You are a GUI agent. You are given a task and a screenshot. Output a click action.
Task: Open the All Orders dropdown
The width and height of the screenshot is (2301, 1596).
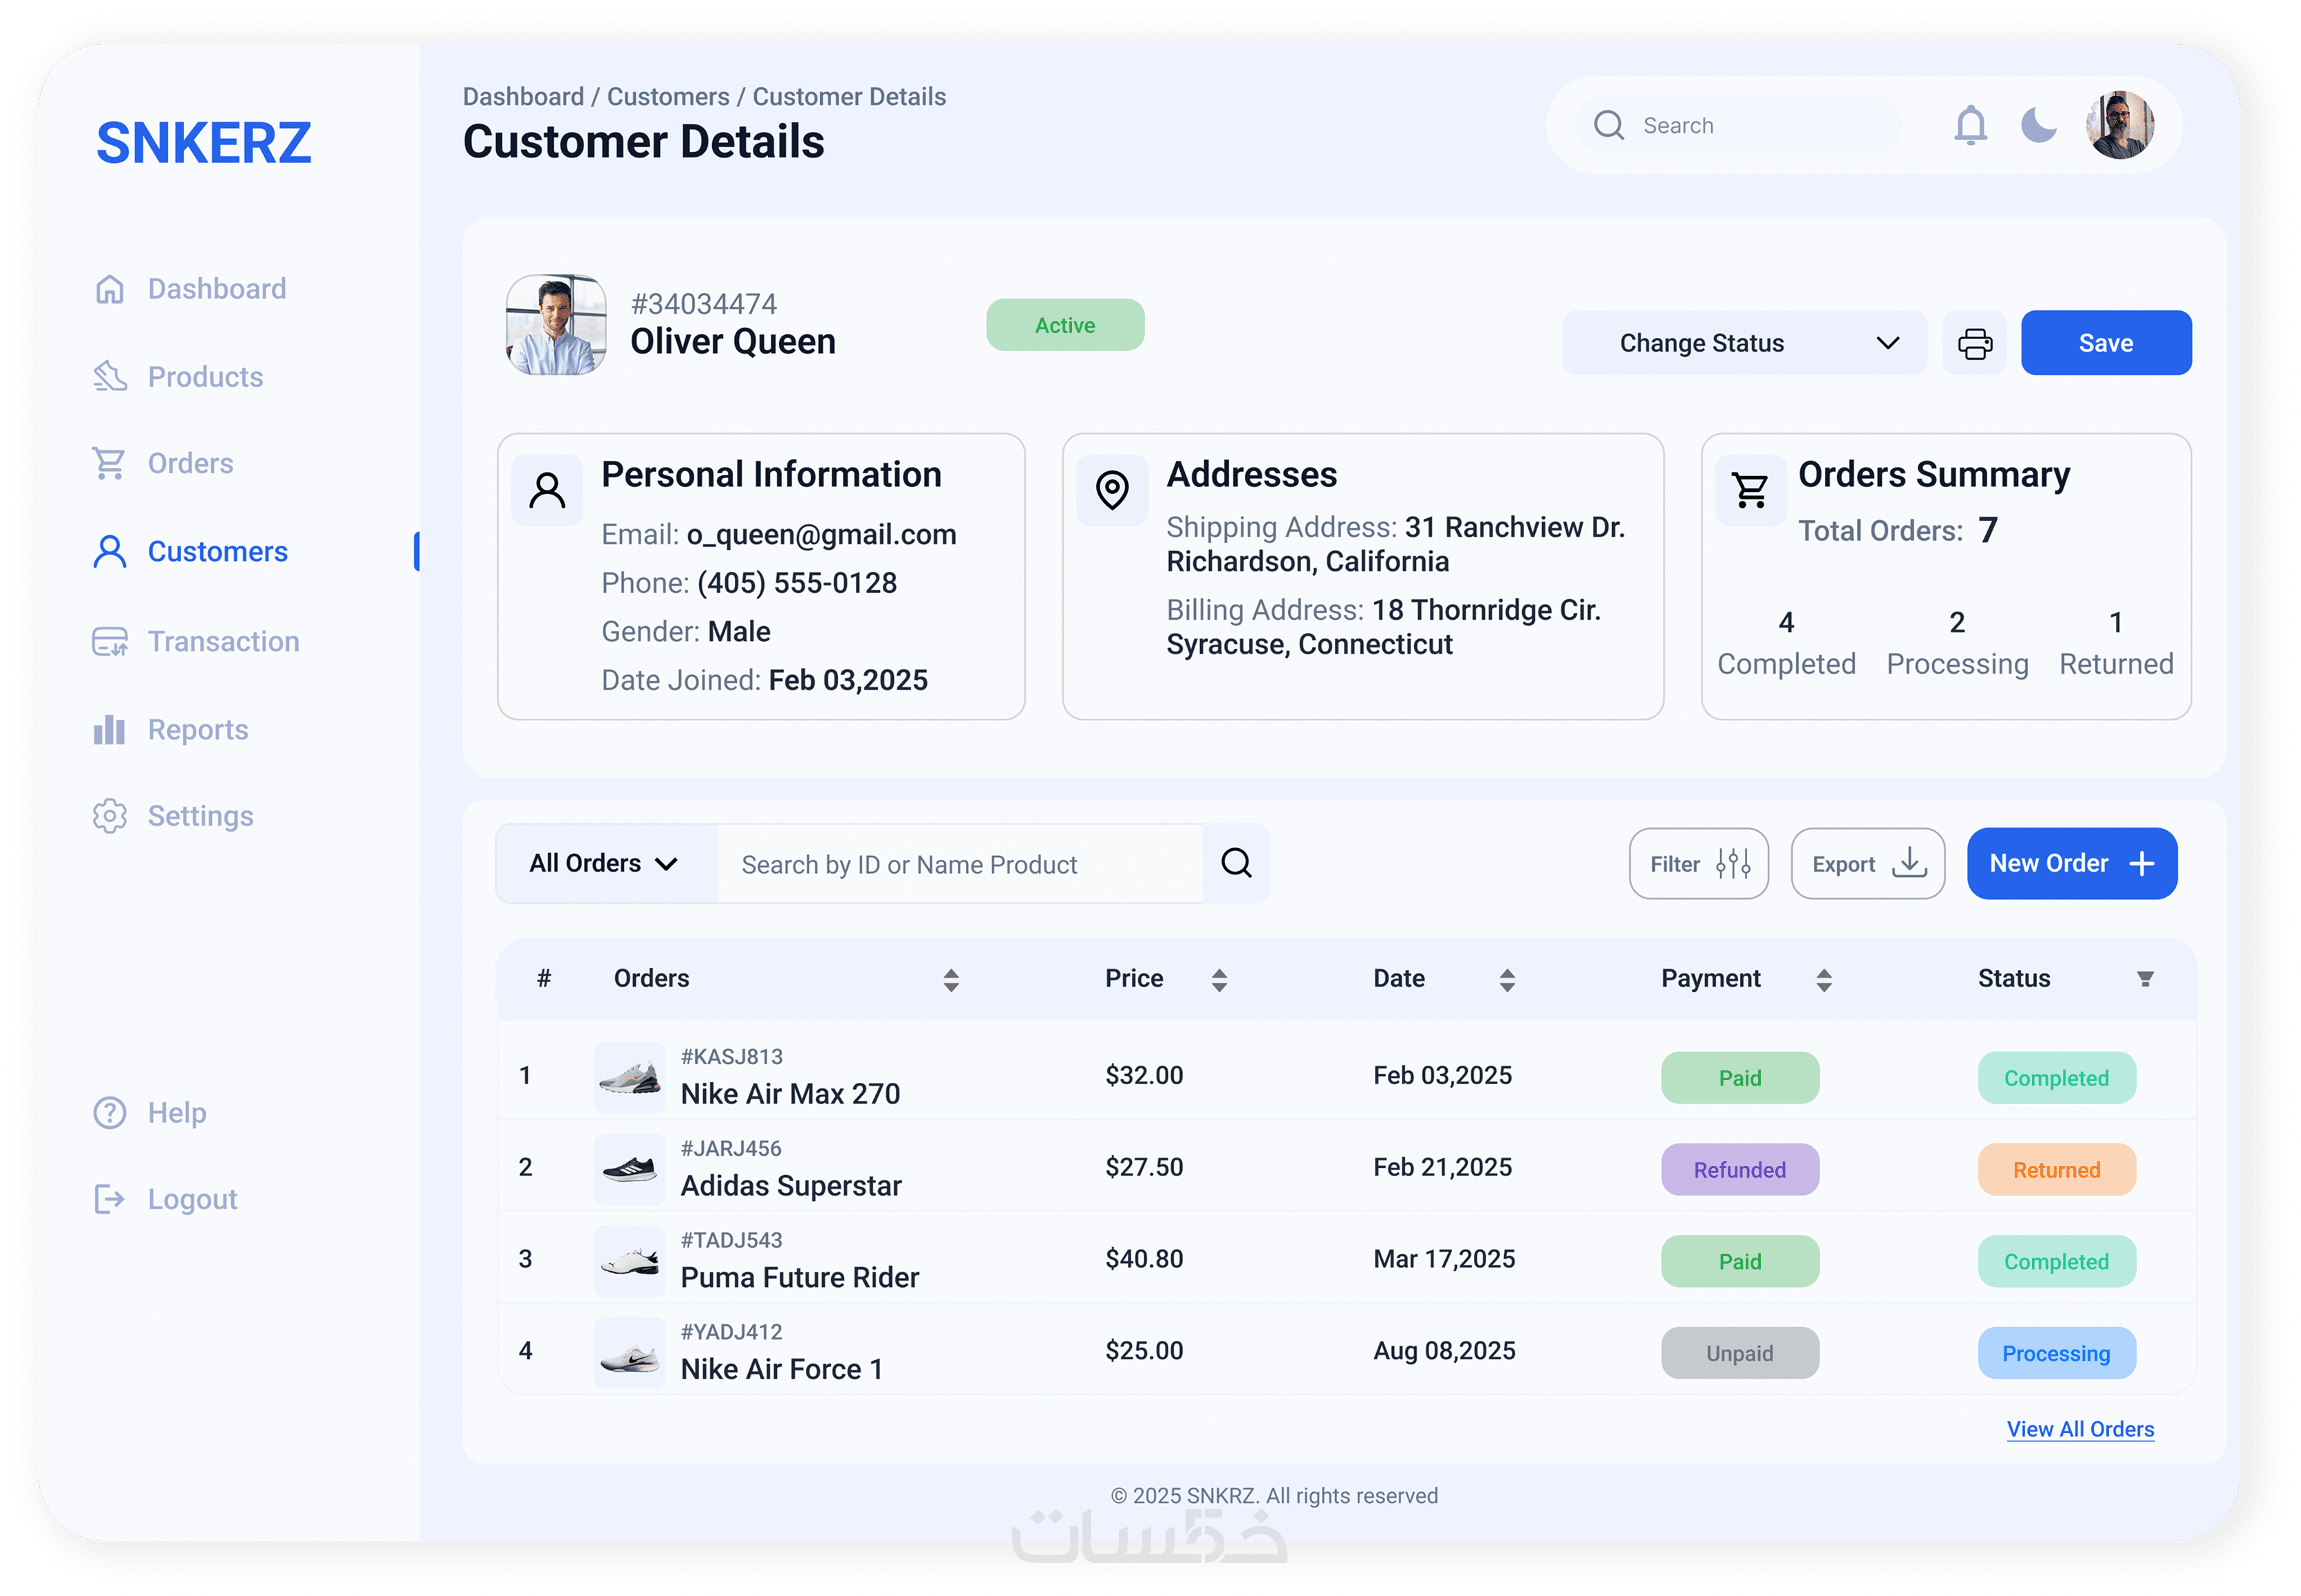point(606,863)
